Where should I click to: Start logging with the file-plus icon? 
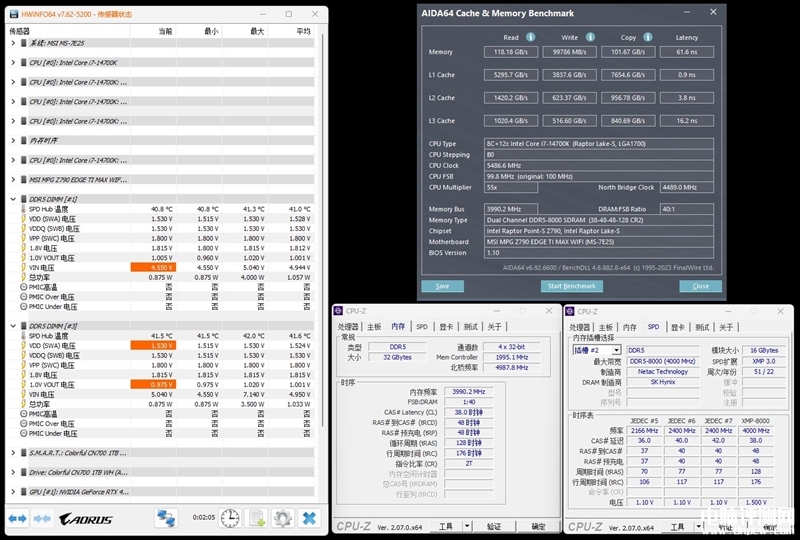coord(256,518)
